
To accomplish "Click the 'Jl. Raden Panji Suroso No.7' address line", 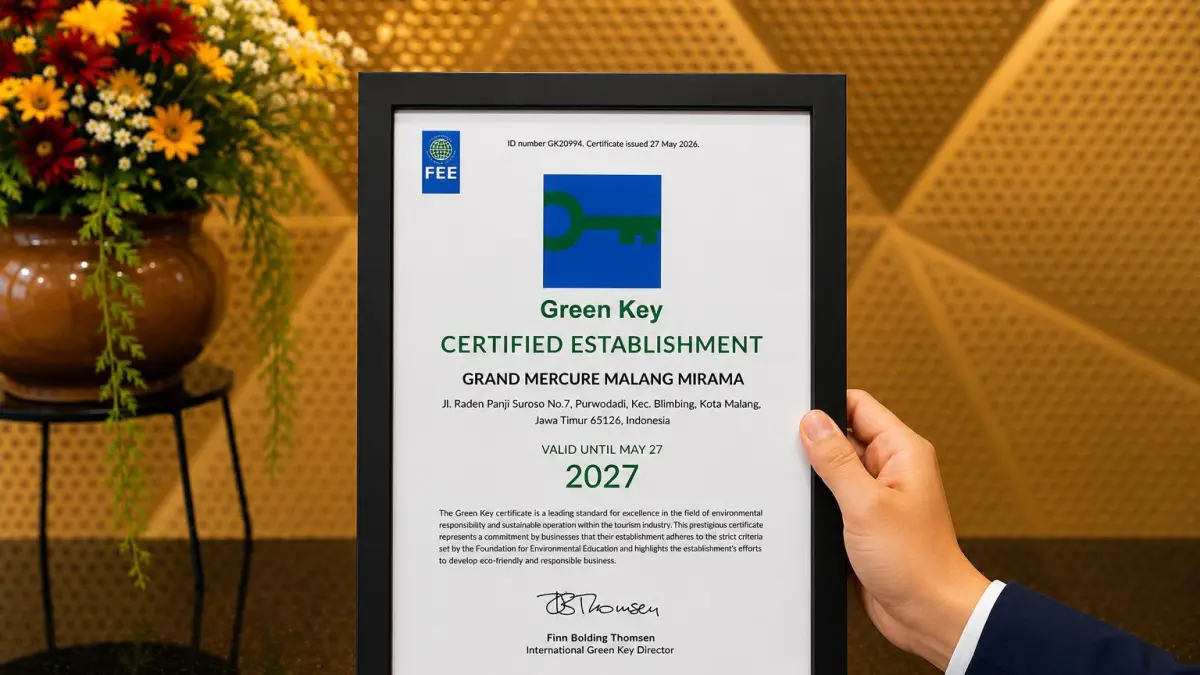I will pos(601,404).
